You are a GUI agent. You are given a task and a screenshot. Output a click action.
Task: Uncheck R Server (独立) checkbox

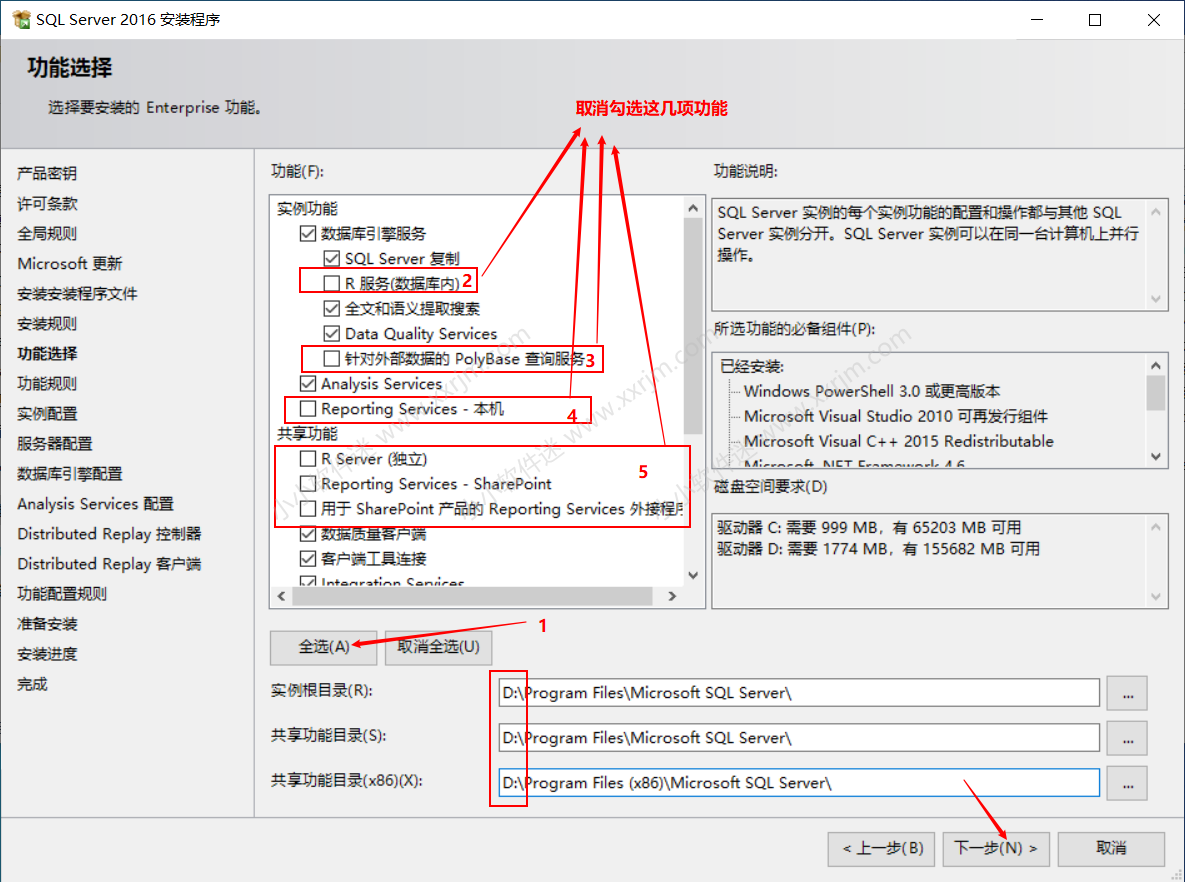(x=308, y=458)
